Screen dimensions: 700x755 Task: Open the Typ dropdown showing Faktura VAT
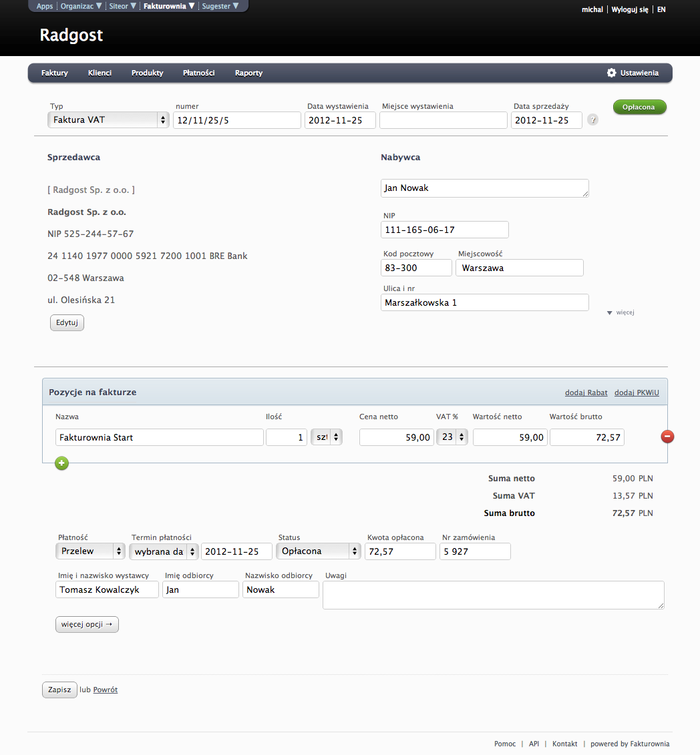coord(108,120)
